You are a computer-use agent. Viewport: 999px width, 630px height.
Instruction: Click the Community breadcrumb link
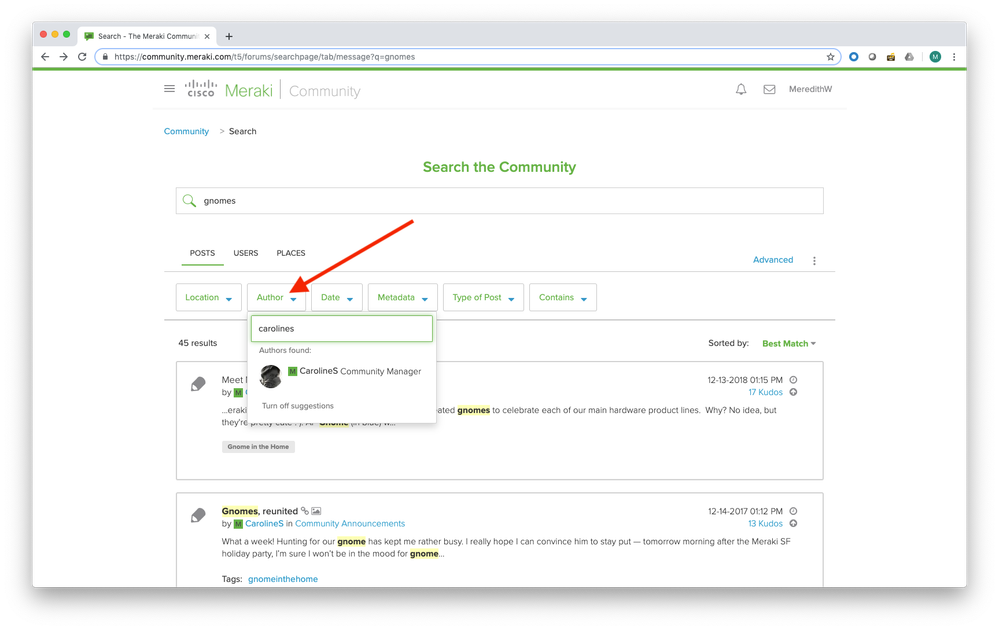point(187,131)
